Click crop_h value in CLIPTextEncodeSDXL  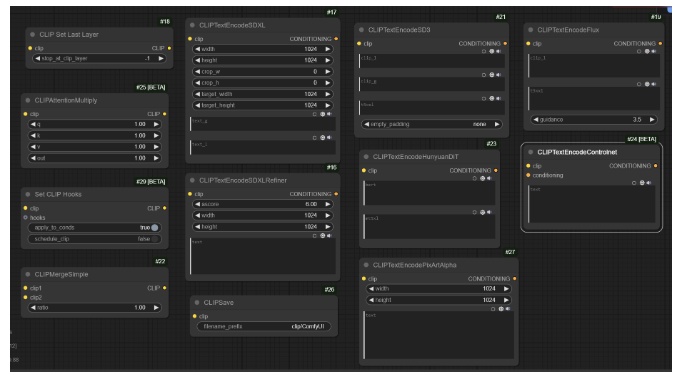point(315,83)
